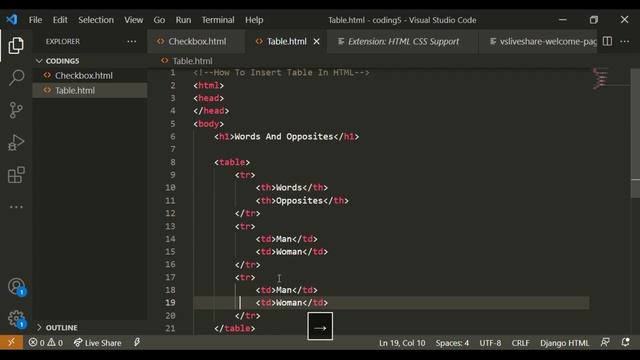
Task: Open the Source Control view
Action: (16, 110)
